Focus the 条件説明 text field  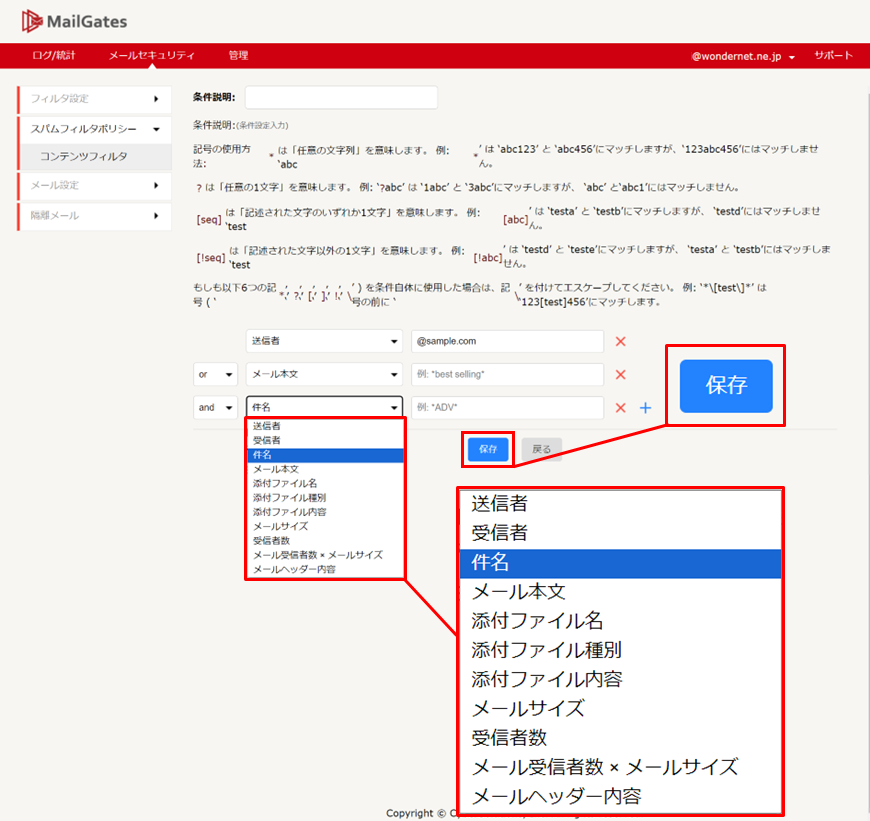341,98
